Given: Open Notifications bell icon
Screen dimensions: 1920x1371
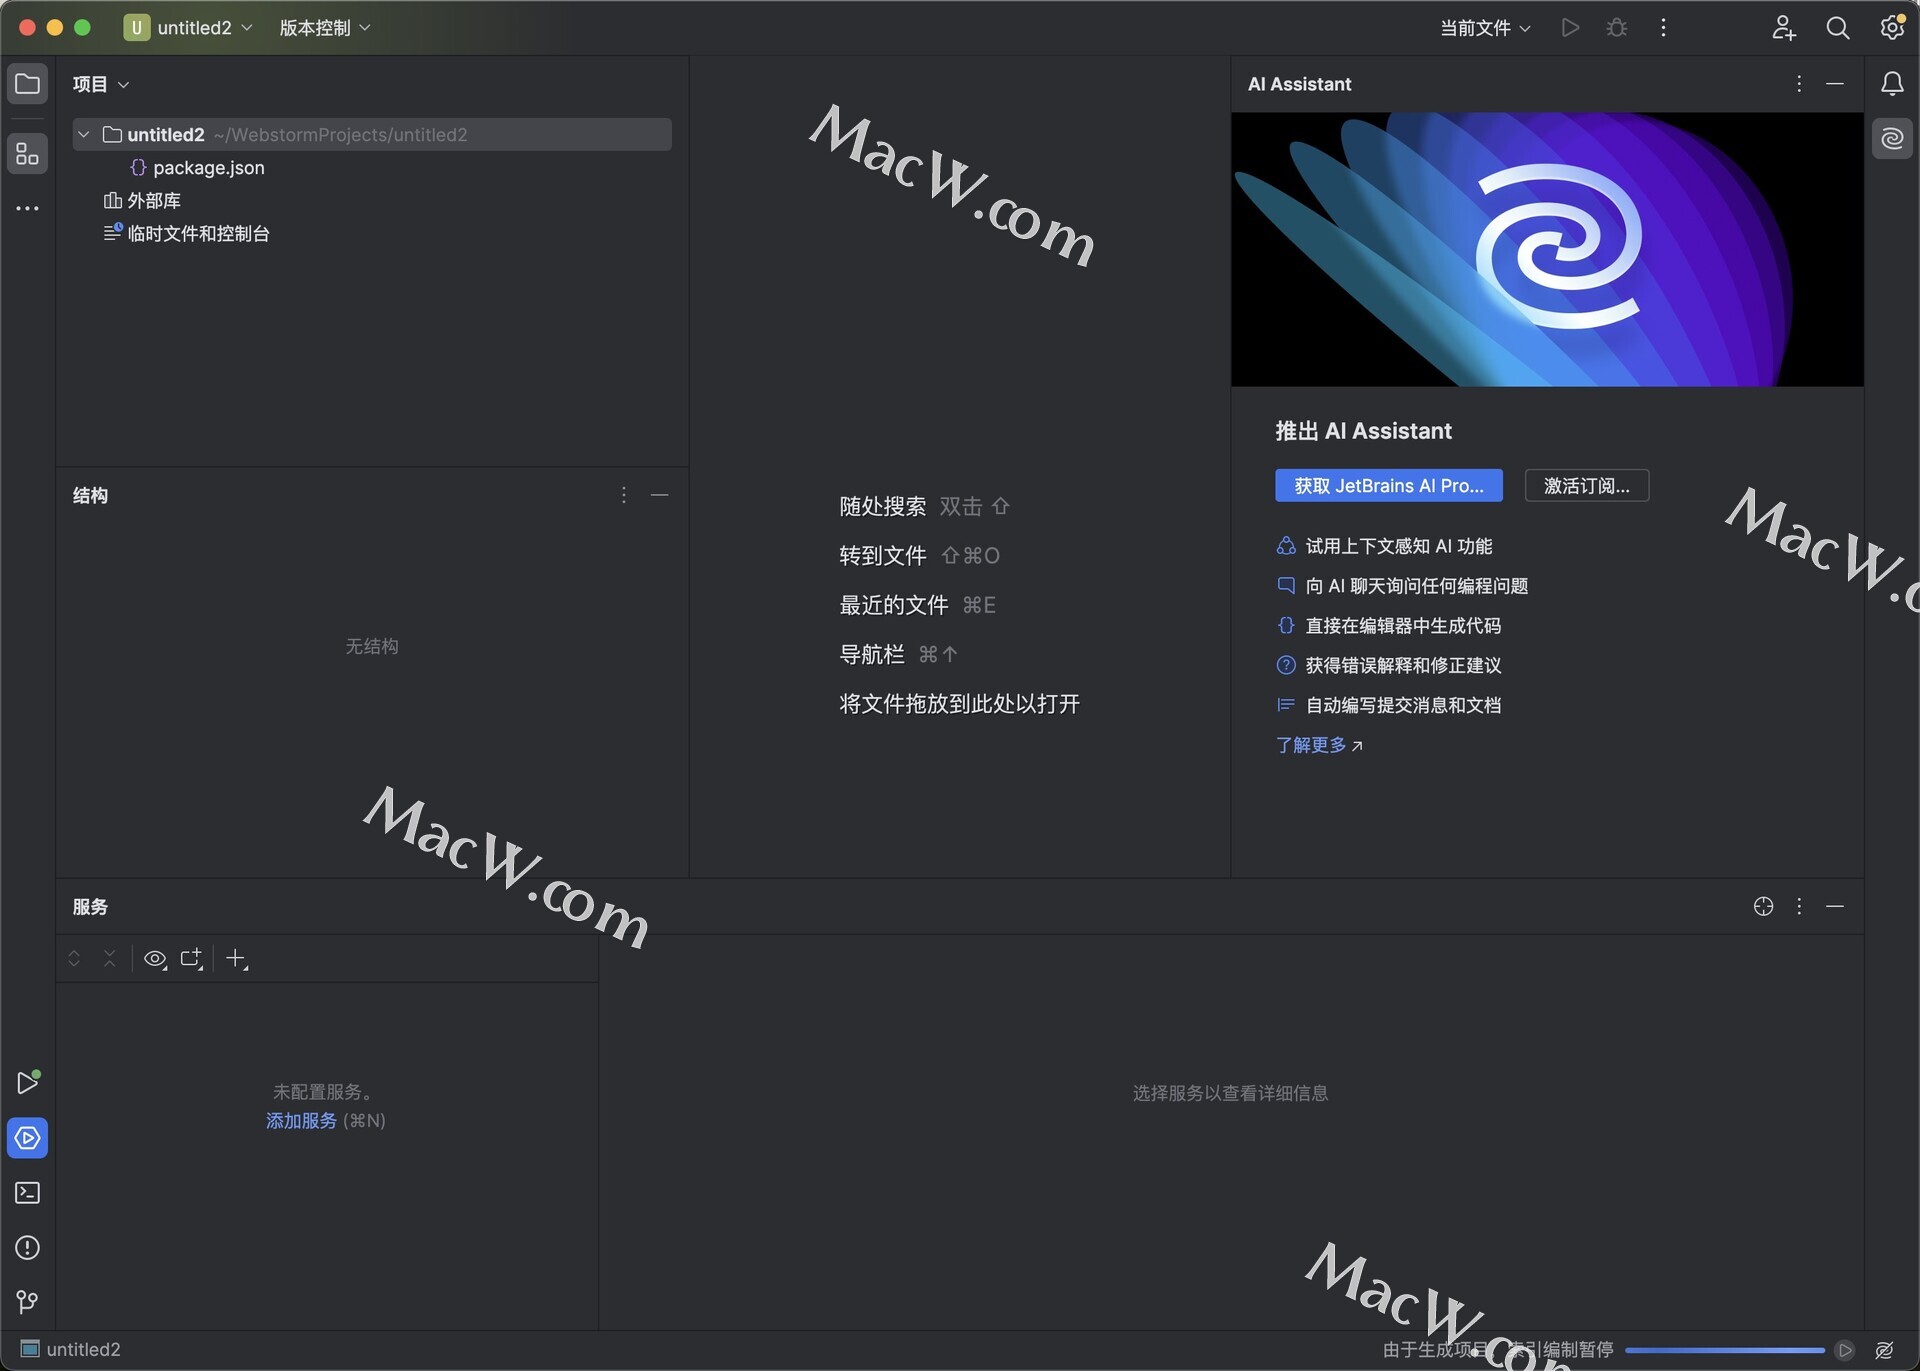Looking at the screenshot, I should (x=1892, y=84).
